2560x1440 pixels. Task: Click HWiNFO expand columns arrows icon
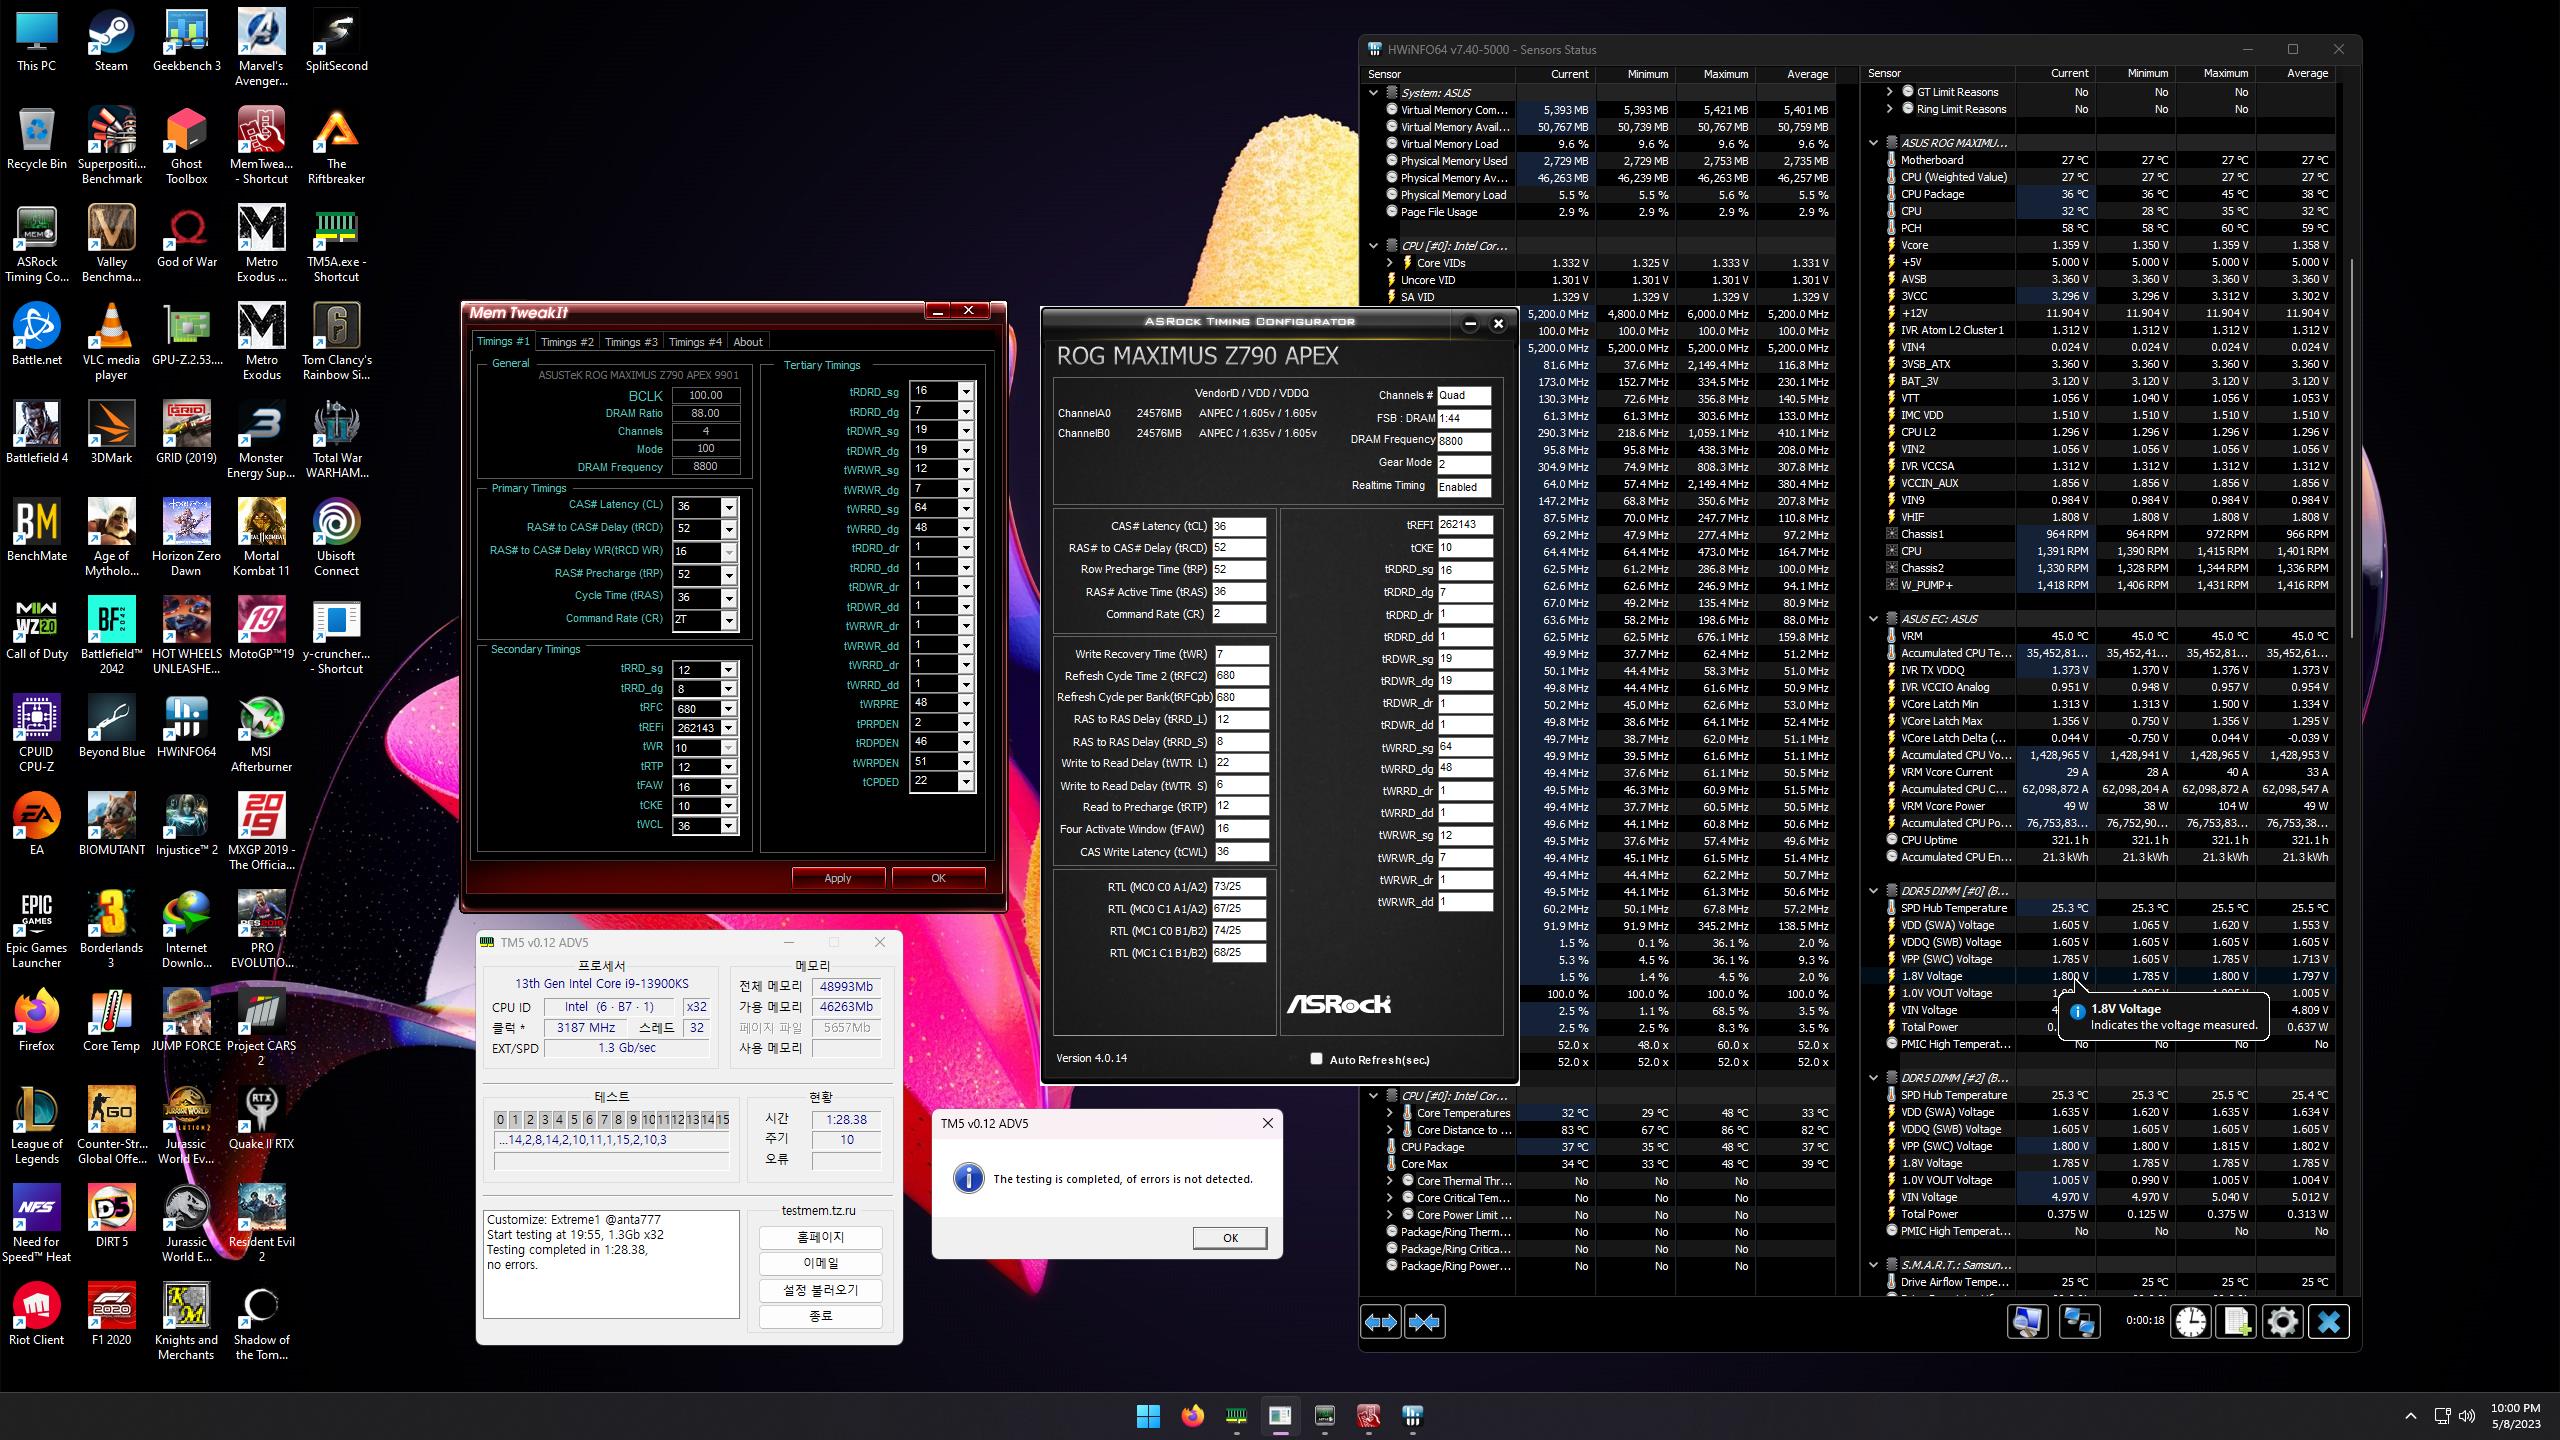click(x=1381, y=1322)
